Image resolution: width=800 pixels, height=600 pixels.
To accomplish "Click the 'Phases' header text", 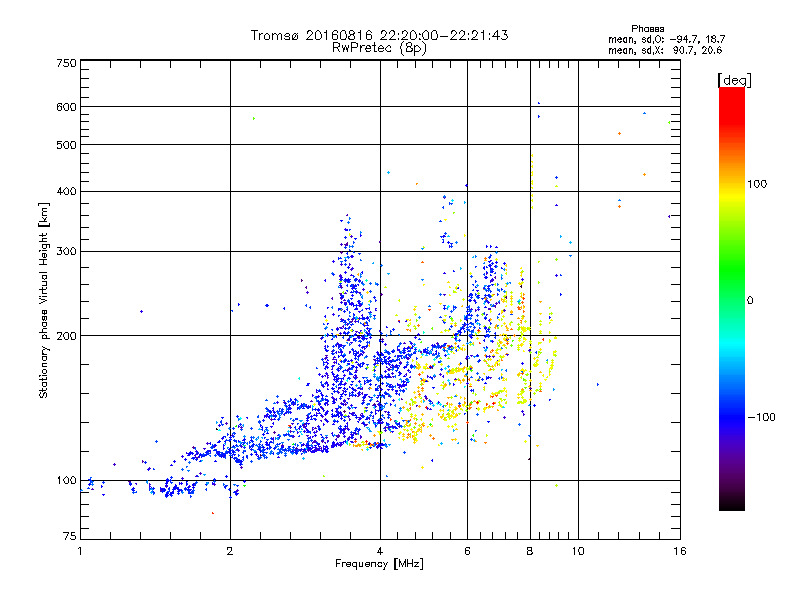I will click(647, 29).
